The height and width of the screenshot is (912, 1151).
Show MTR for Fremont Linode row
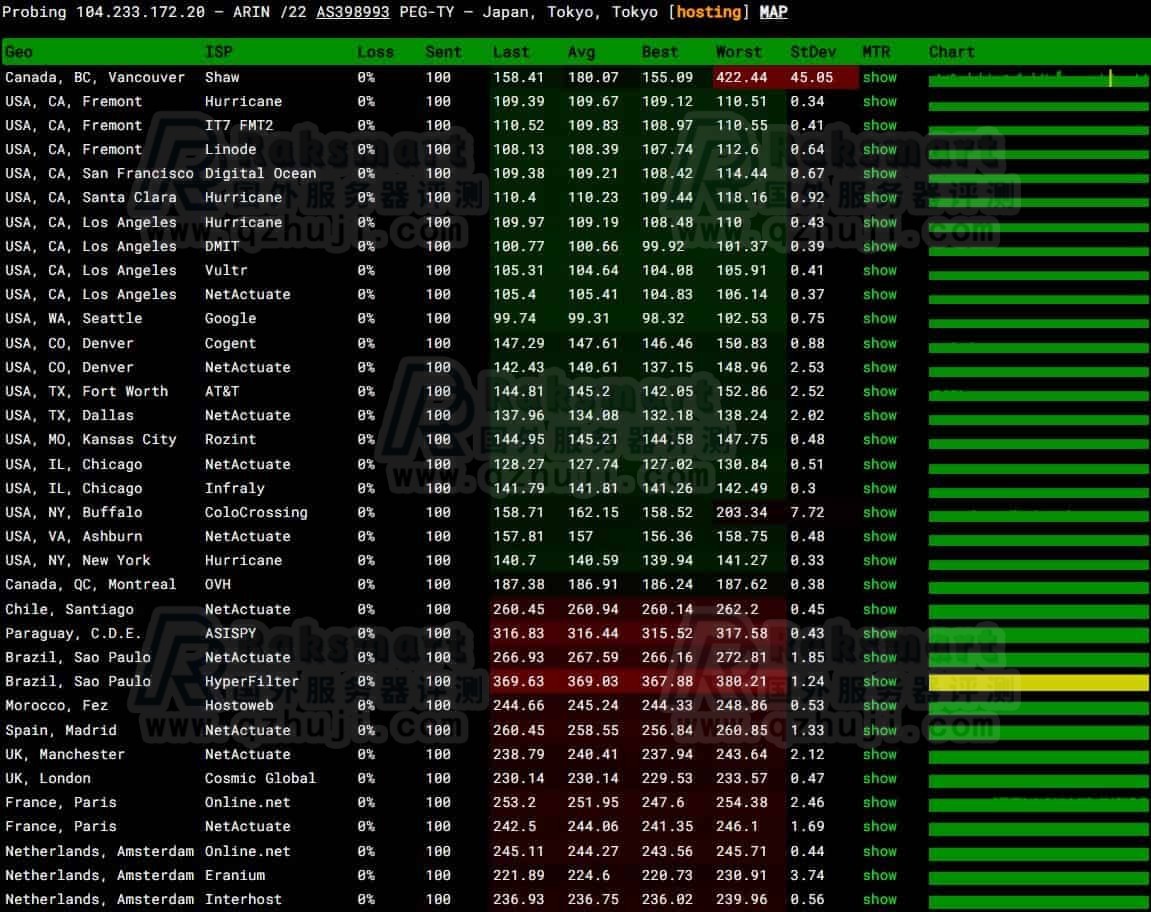click(880, 149)
